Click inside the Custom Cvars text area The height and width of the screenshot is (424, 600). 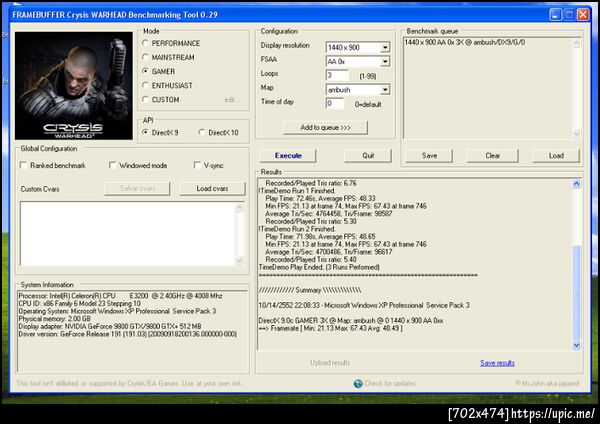[x=127, y=233]
